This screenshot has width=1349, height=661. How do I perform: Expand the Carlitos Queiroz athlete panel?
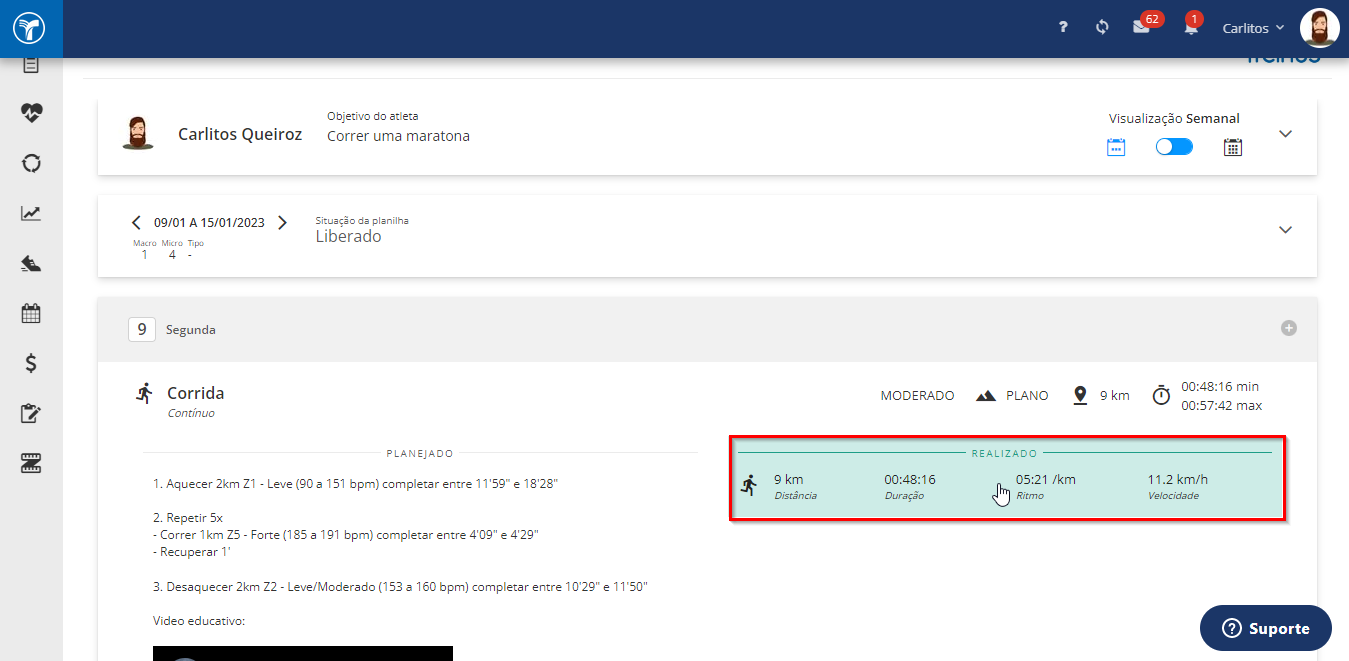pyautogui.click(x=1286, y=134)
